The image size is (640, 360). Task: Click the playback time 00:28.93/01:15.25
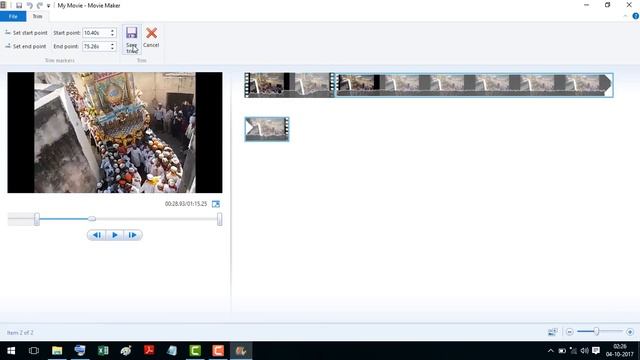[x=186, y=204]
